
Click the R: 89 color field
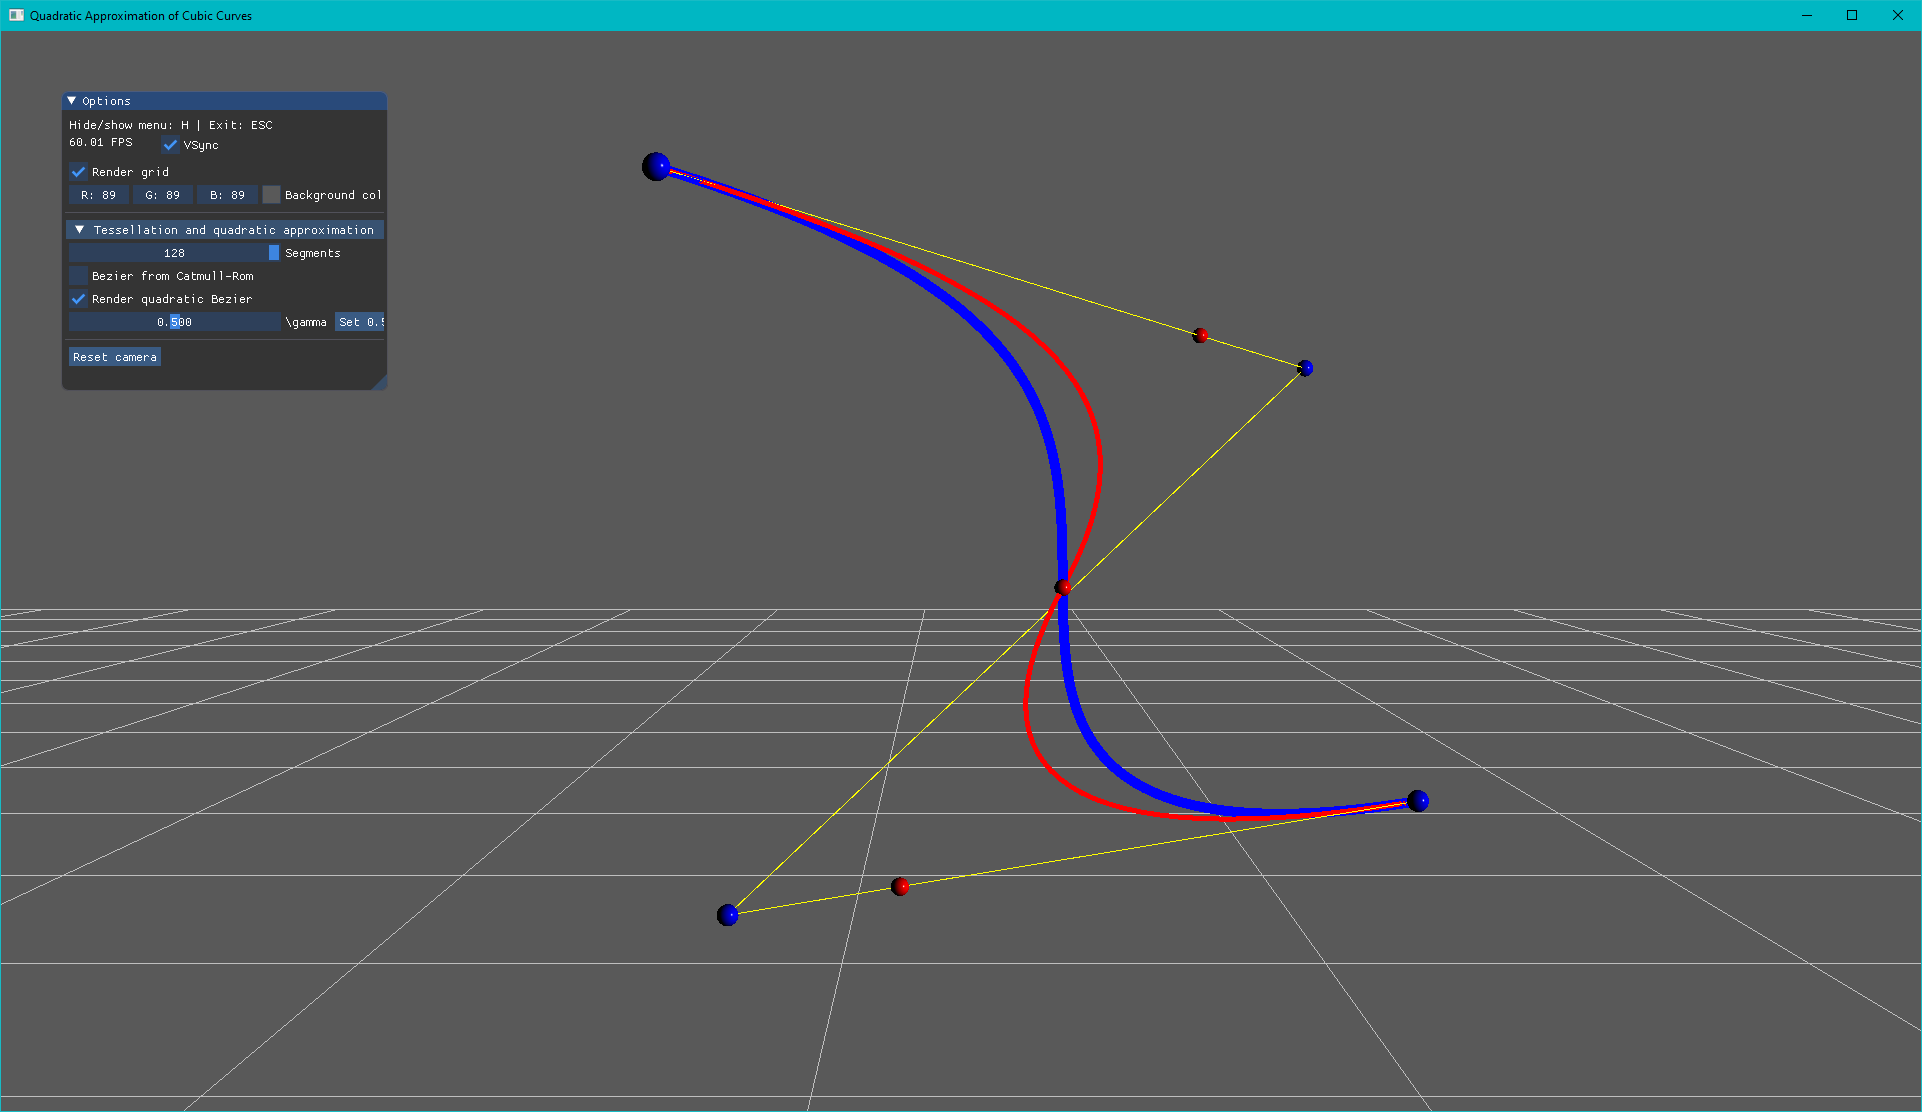(x=98, y=195)
